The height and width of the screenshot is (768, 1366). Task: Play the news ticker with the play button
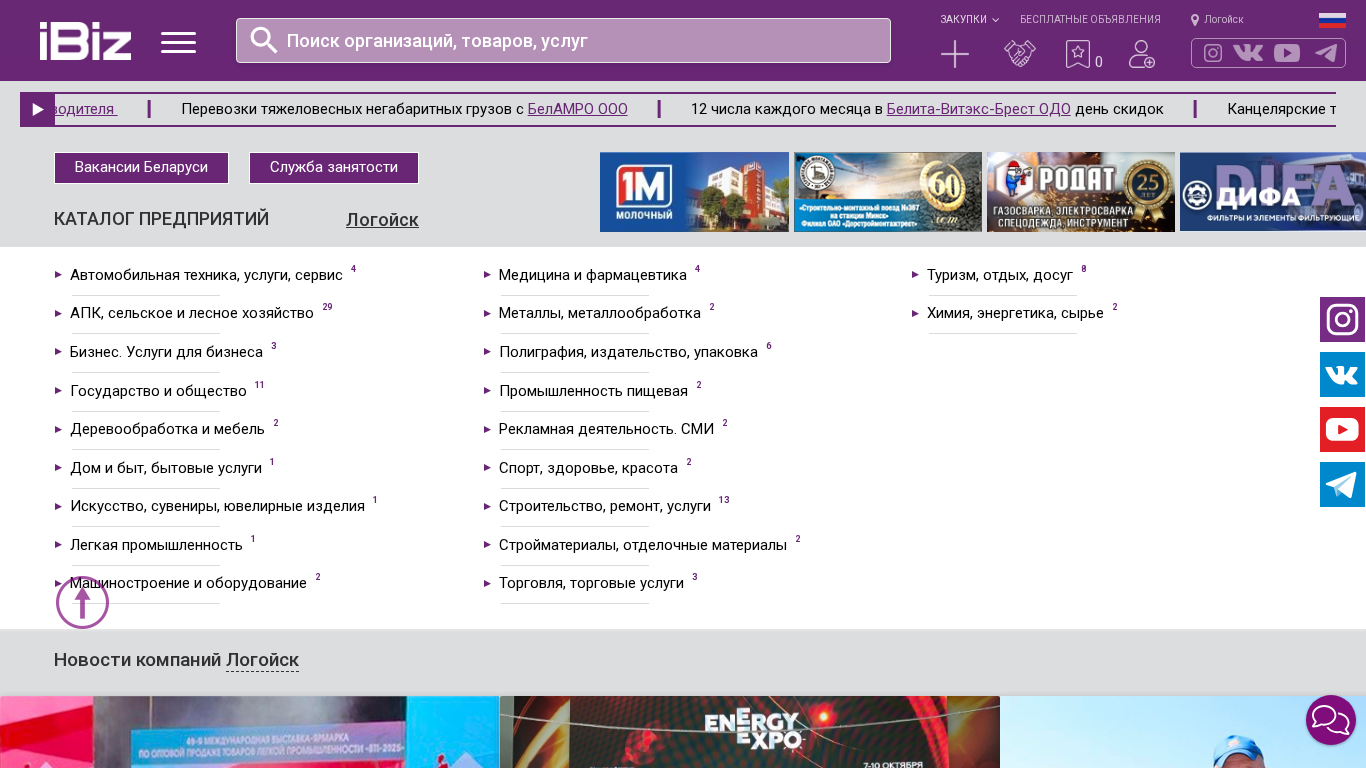coord(38,110)
